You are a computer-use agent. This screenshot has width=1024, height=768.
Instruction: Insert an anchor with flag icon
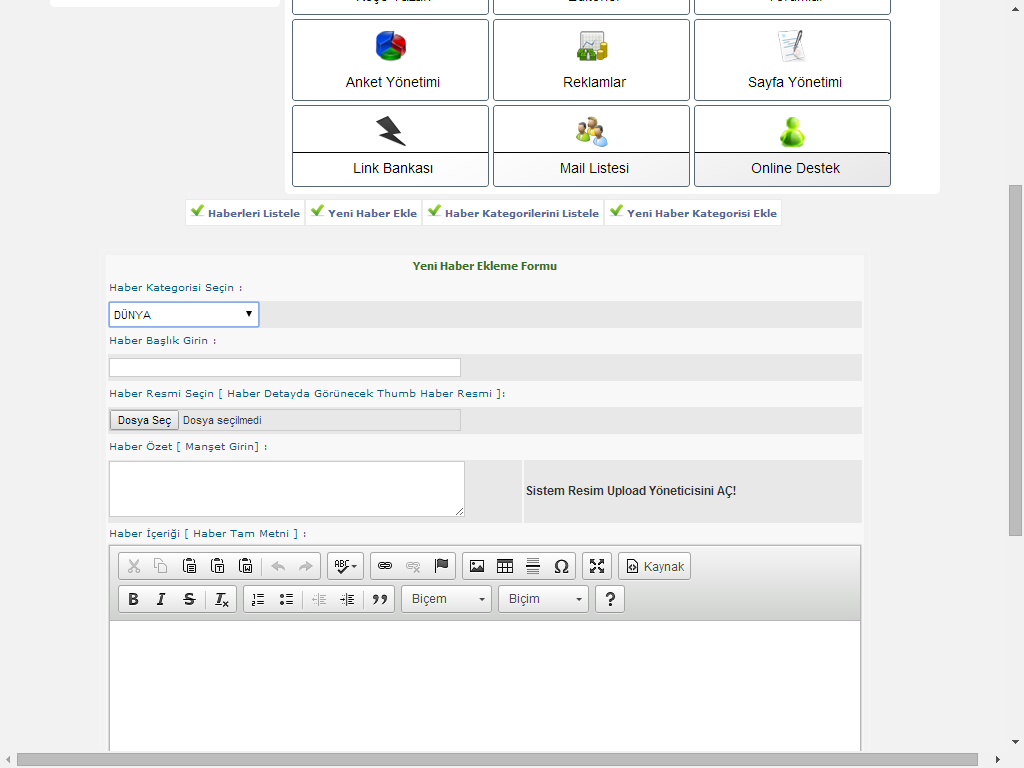pyautogui.click(x=441, y=566)
